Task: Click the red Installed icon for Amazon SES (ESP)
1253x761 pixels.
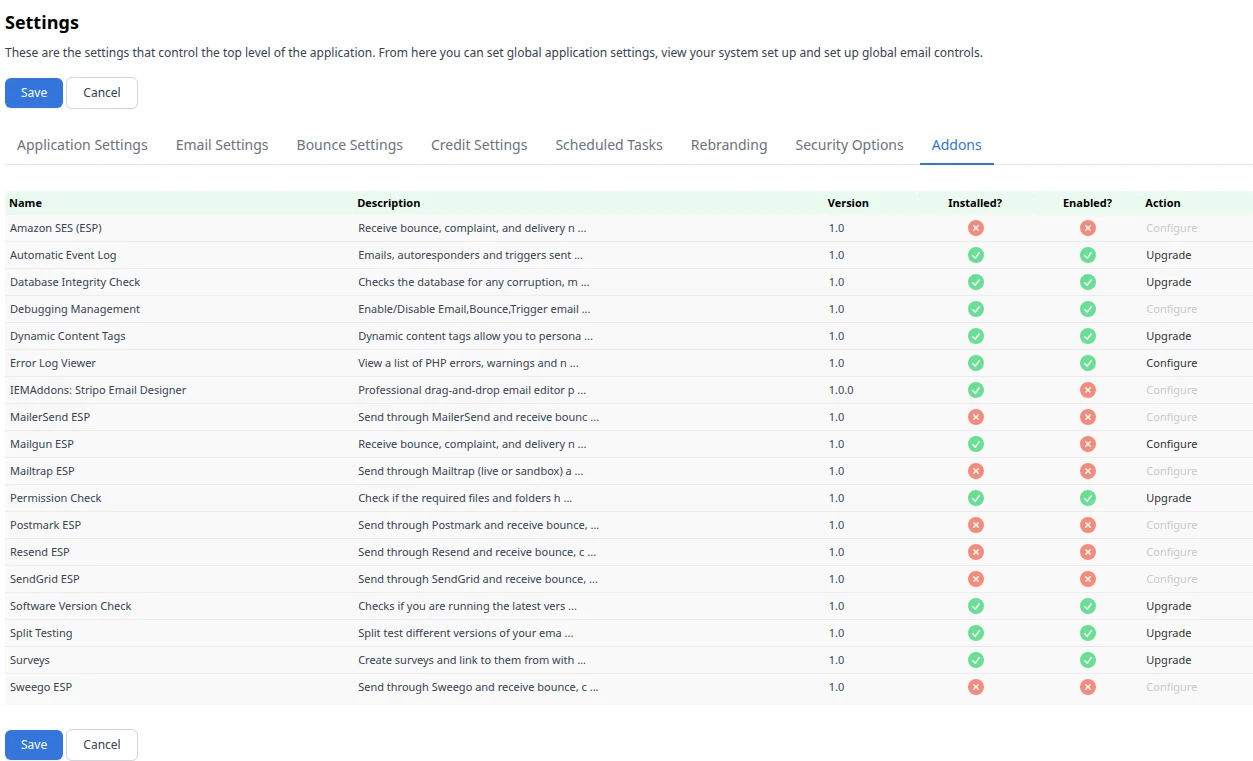Action: [976, 228]
